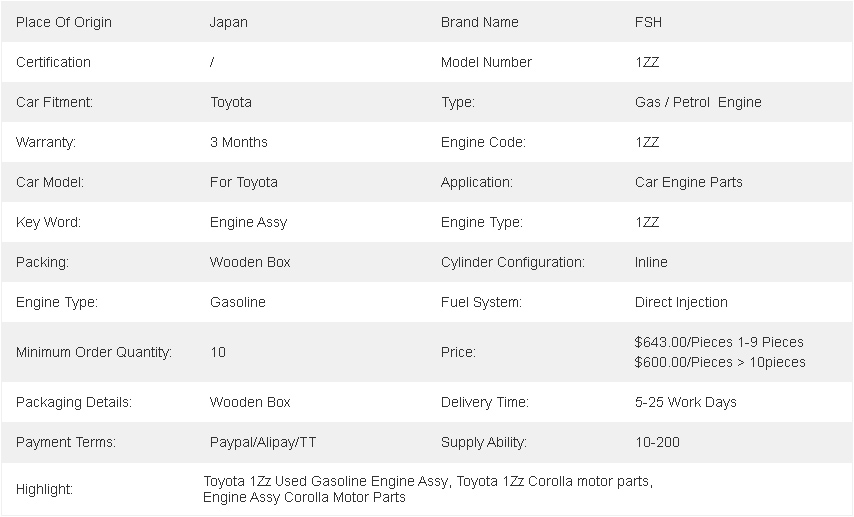Click the "Car Engine Parts" application value
This screenshot has width=854, height=517.
click(689, 182)
